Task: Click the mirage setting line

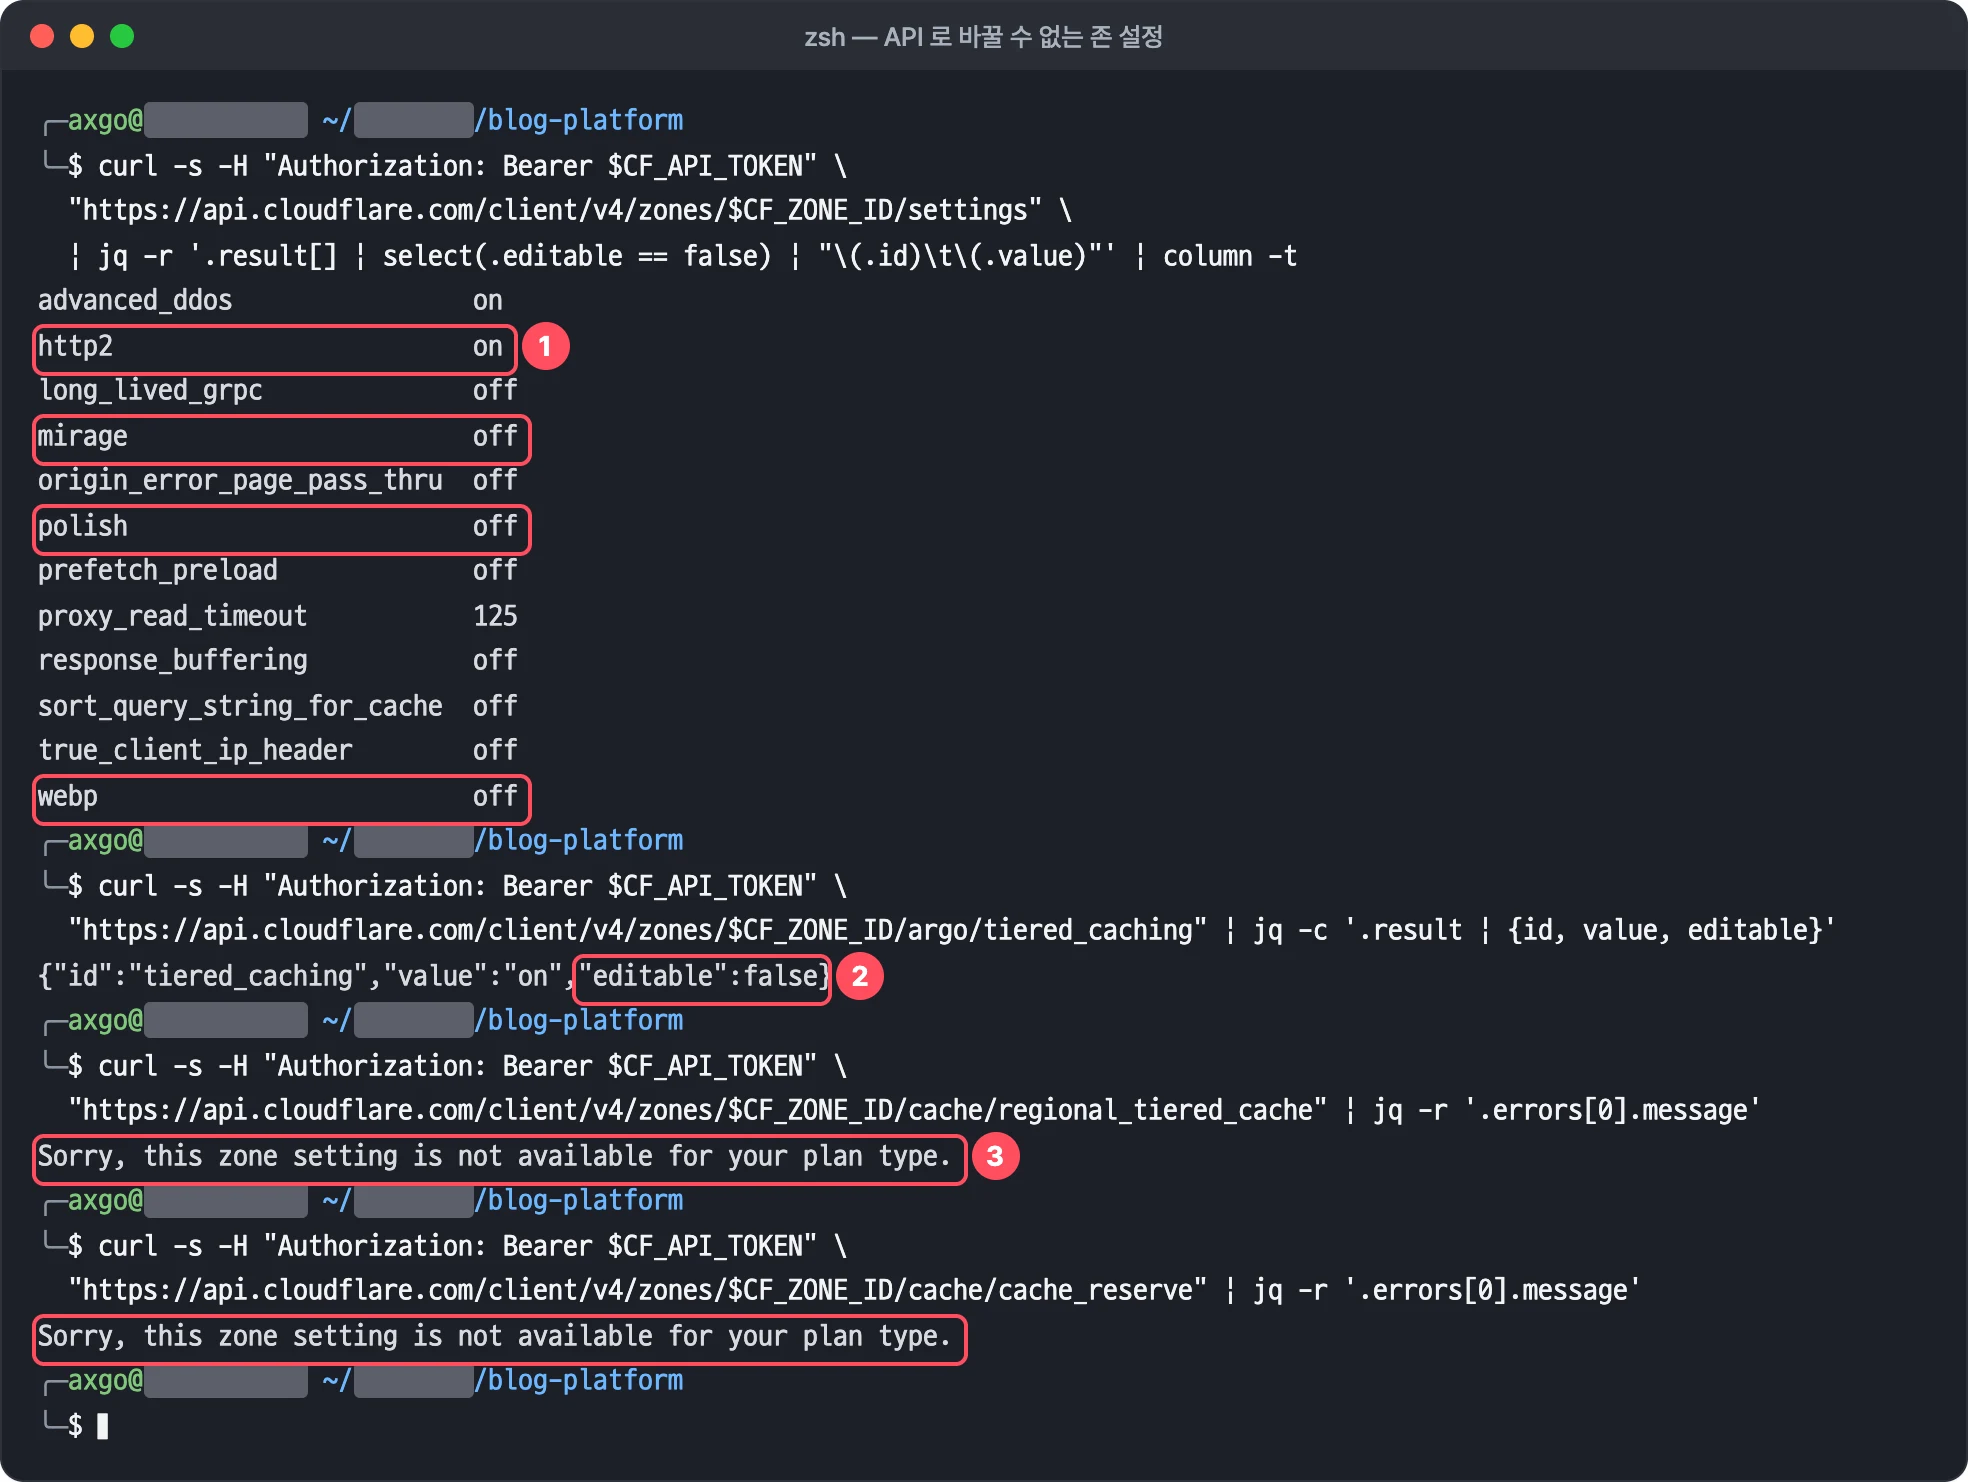Action: [x=282, y=439]
